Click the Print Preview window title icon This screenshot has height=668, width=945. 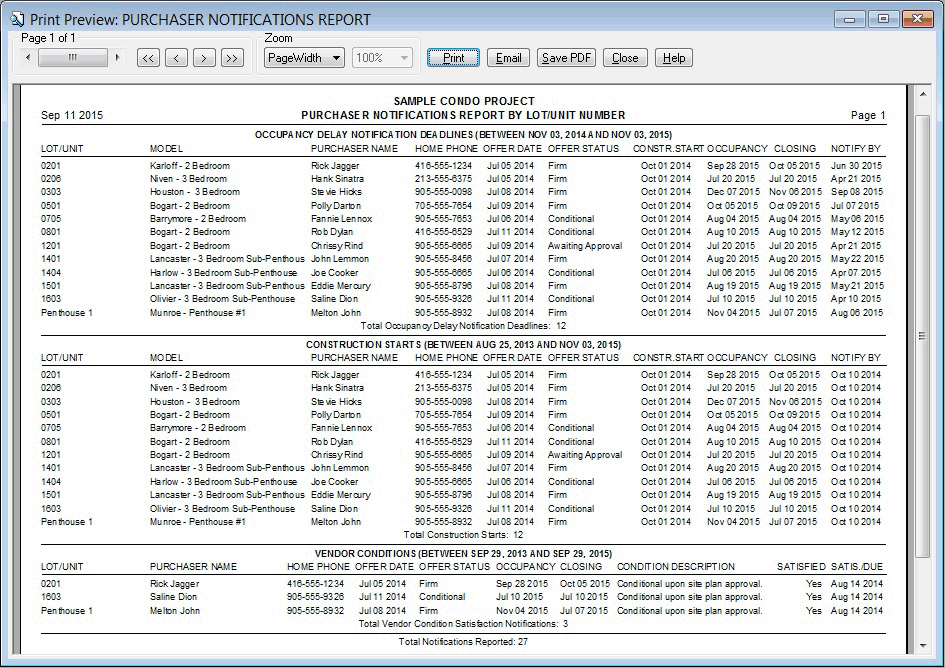tap(17, 19)
